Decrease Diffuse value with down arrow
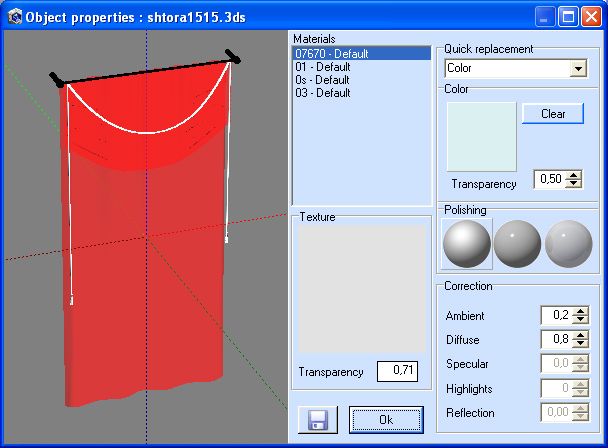The image size is (608, 448). 580,344
